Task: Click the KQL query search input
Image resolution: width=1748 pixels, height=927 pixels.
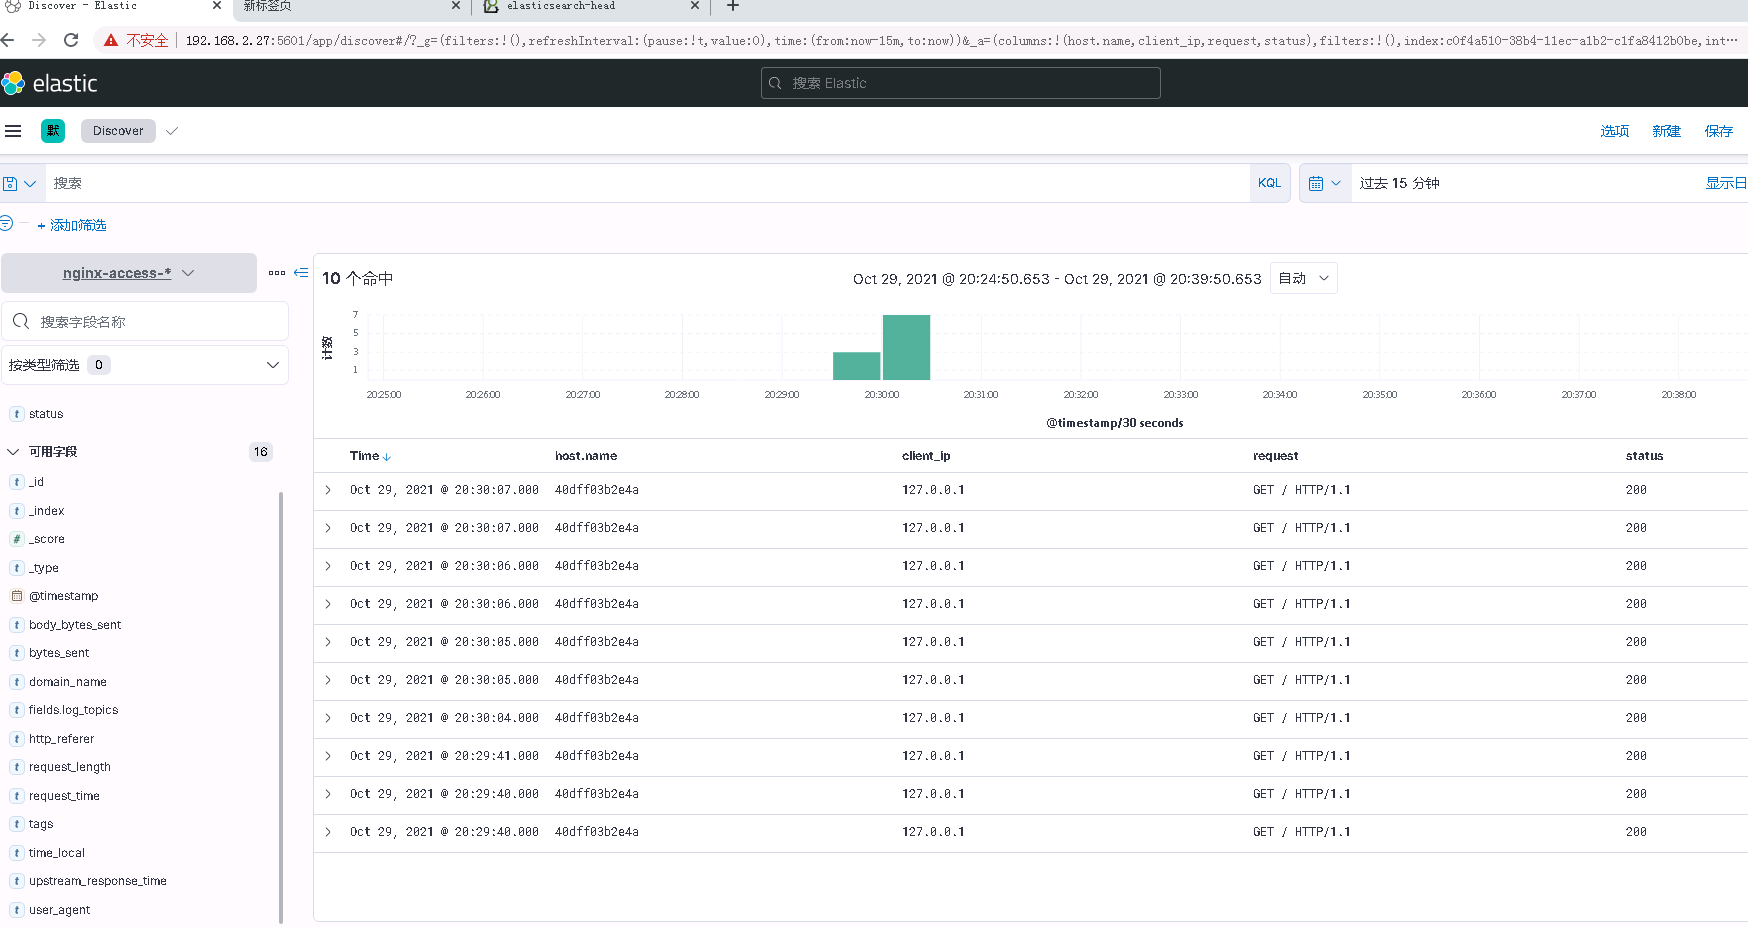Action: click(650, 183)
